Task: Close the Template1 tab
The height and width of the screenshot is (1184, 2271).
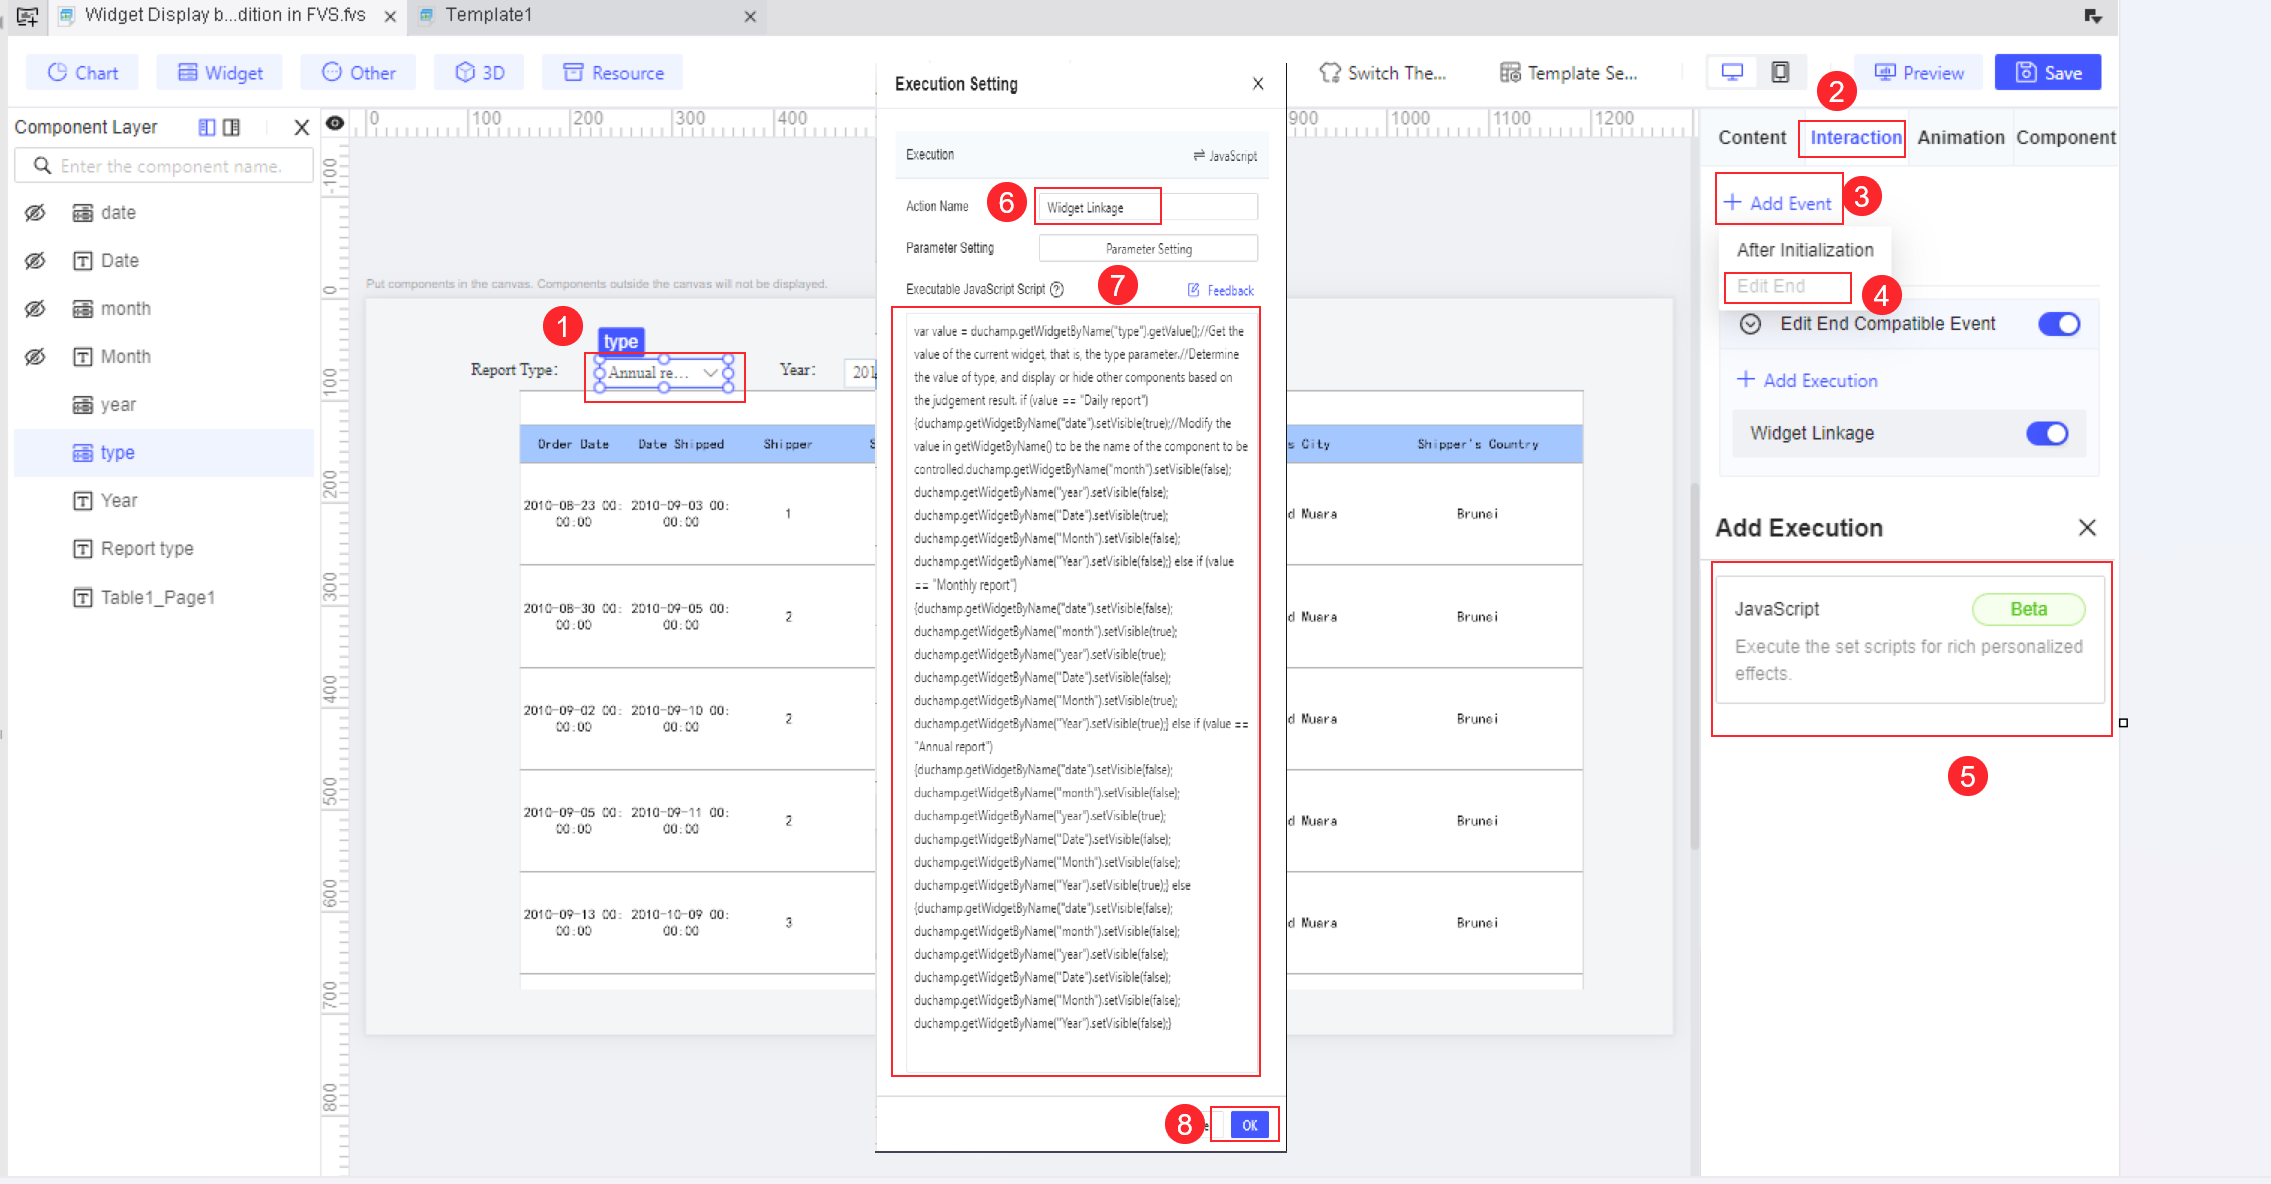Action: click(x=750, y=16)
